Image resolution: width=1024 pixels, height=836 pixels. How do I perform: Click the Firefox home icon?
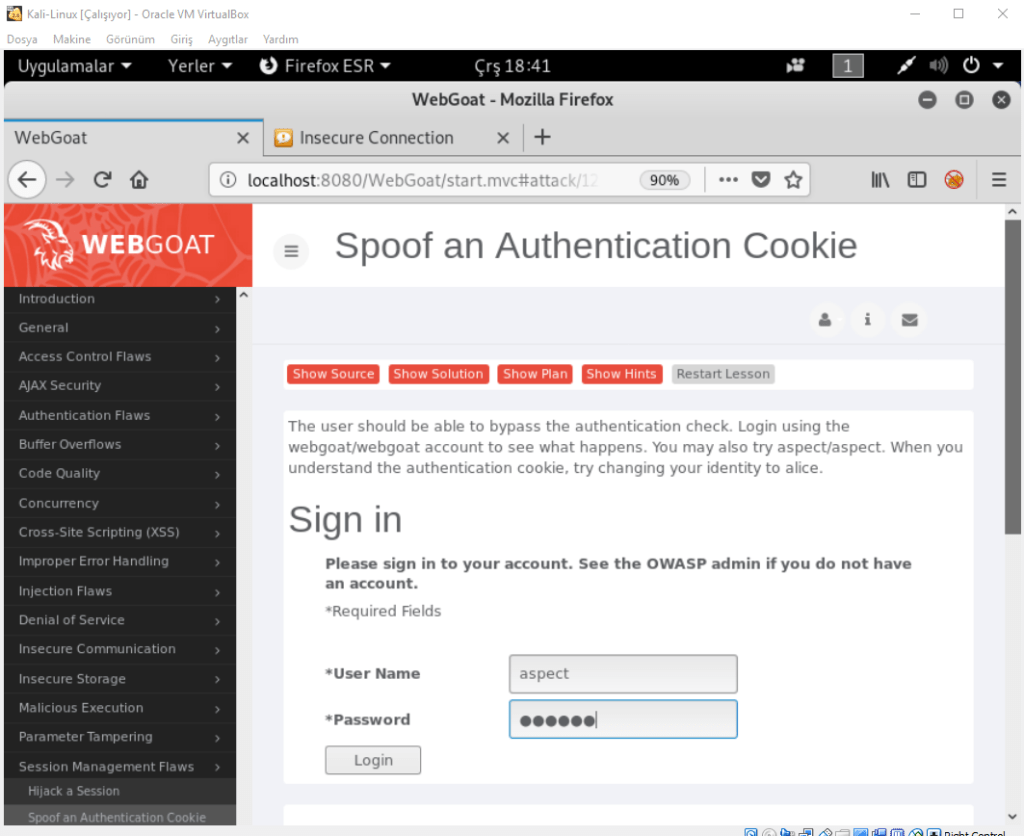click(139, 180)
